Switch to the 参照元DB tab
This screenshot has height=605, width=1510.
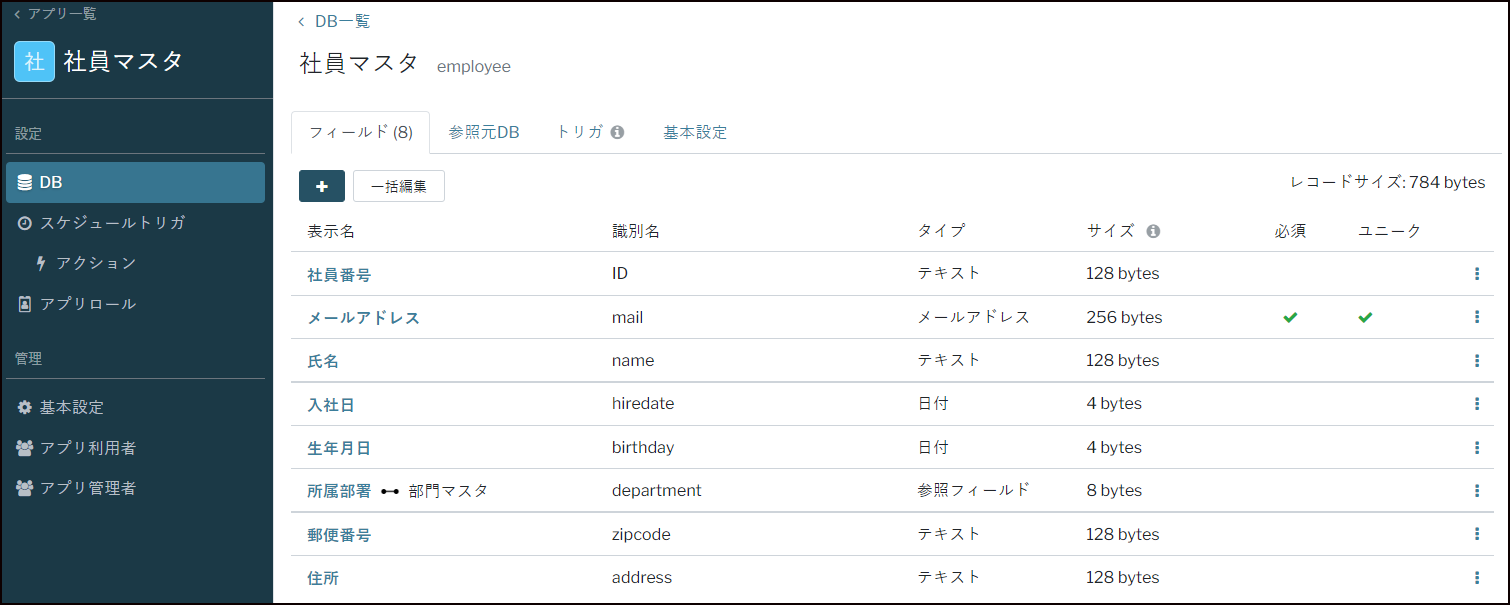484,132
